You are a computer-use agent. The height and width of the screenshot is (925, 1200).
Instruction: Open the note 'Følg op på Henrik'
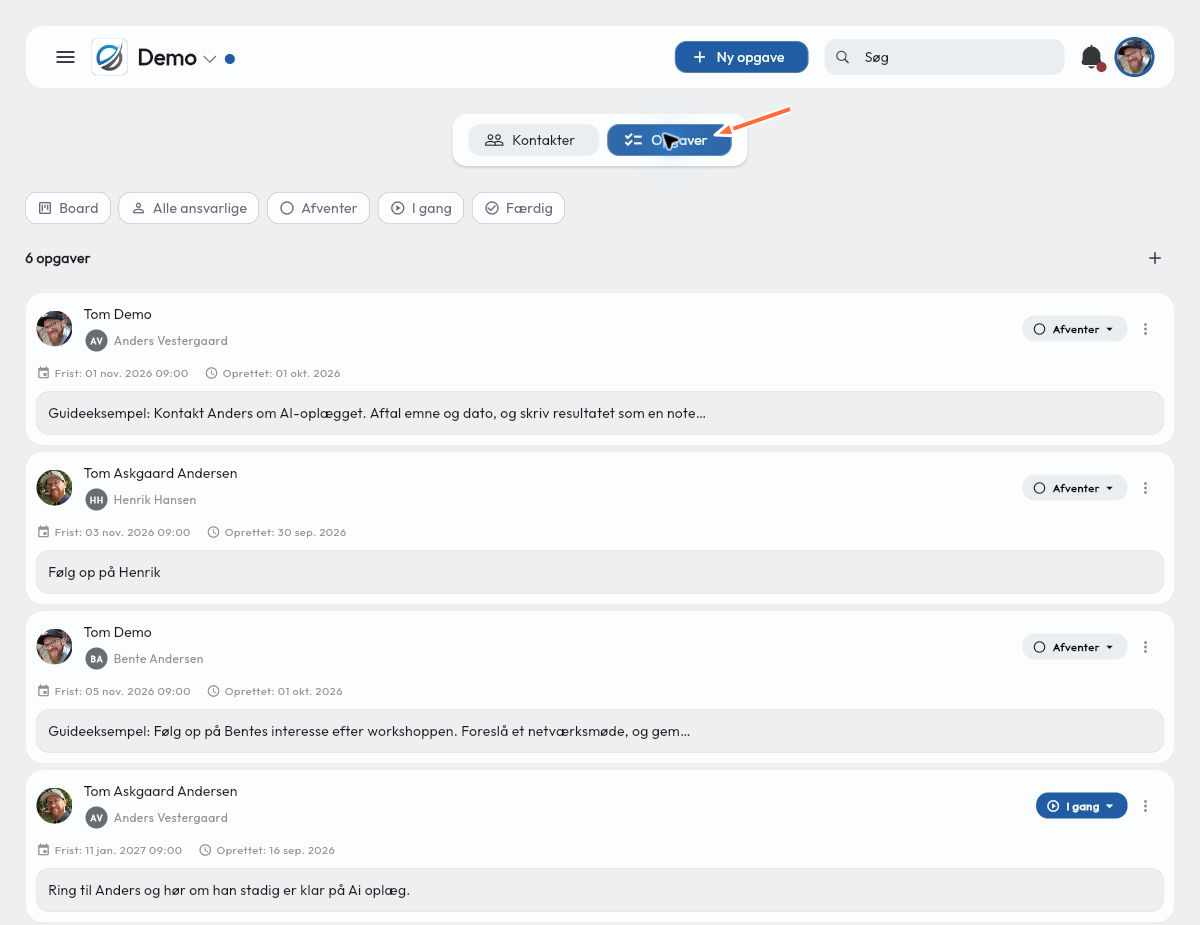click(600, 572)
